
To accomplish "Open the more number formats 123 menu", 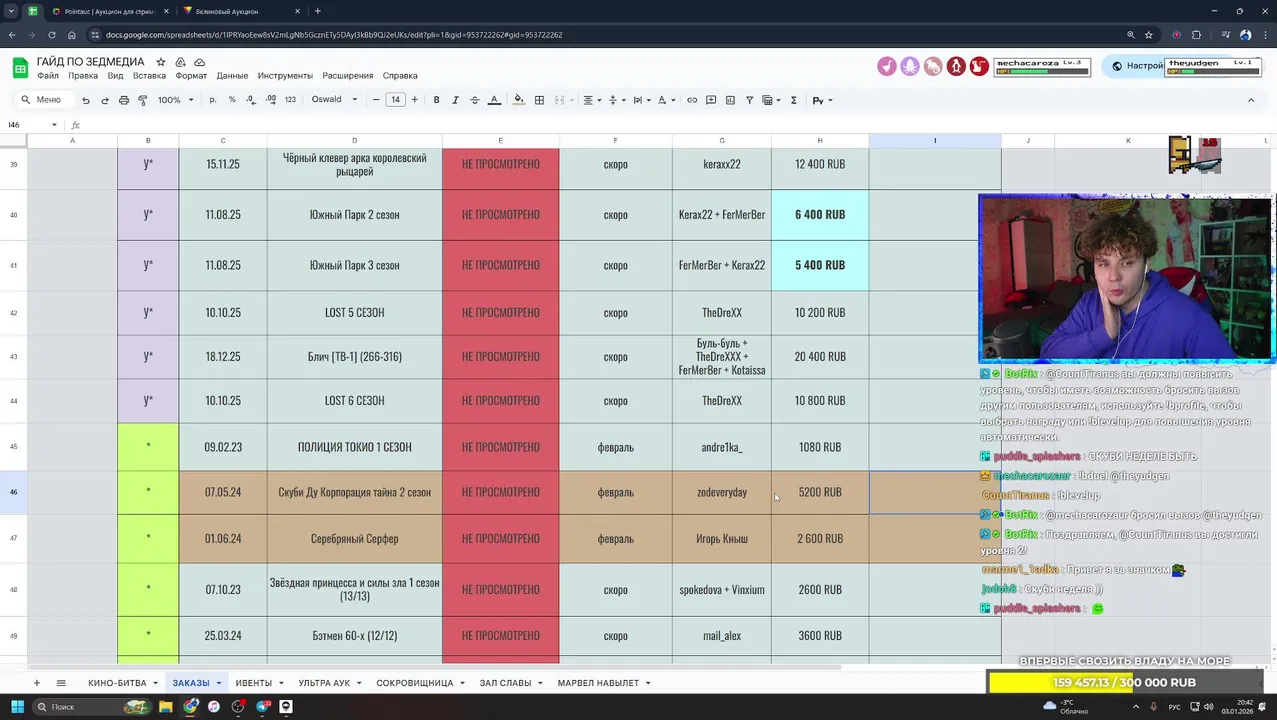I will click(x=290, y=100).
